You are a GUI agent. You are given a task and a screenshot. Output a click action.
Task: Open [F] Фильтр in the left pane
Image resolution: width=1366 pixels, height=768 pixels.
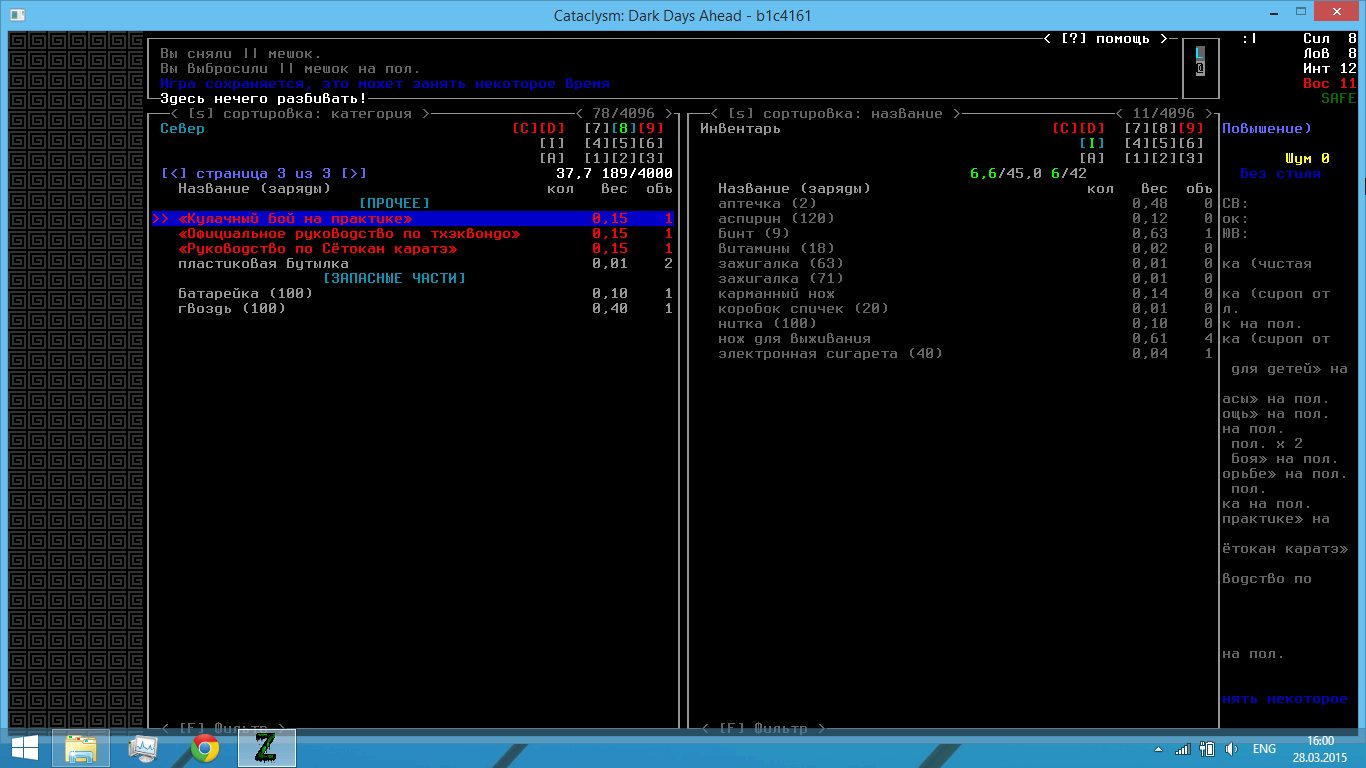pos(223,729)
